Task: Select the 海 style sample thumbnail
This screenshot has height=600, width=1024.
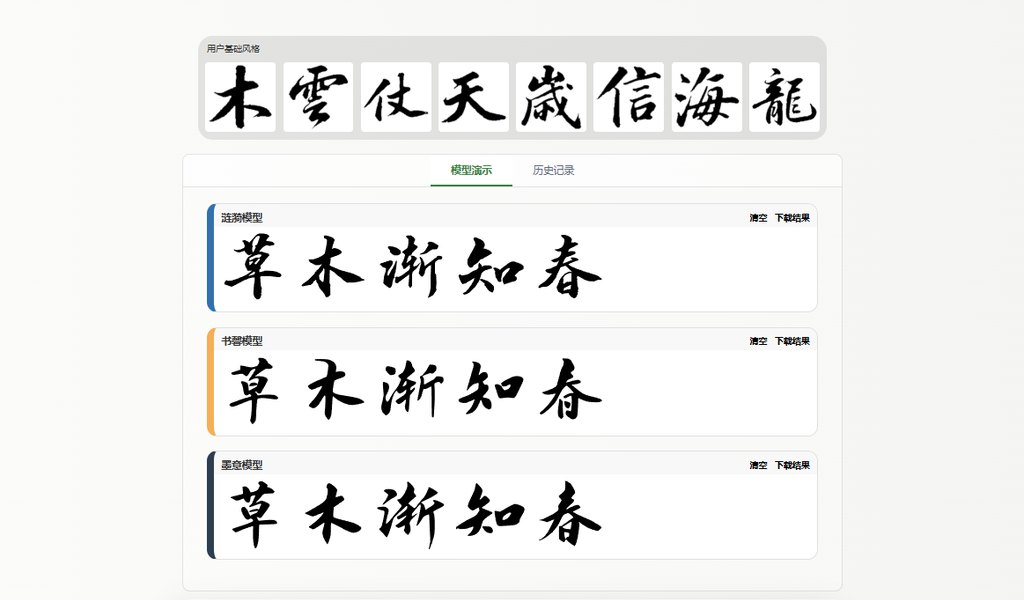Action: coord(707,97)
